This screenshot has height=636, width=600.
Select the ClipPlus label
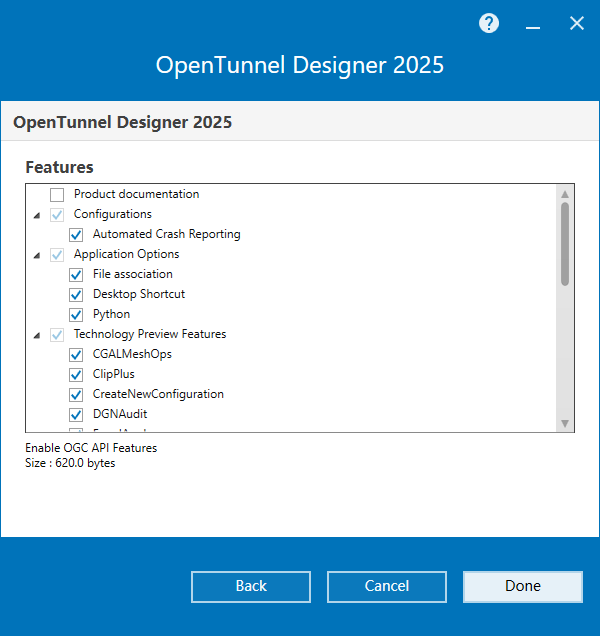click(x=114, y=374)
